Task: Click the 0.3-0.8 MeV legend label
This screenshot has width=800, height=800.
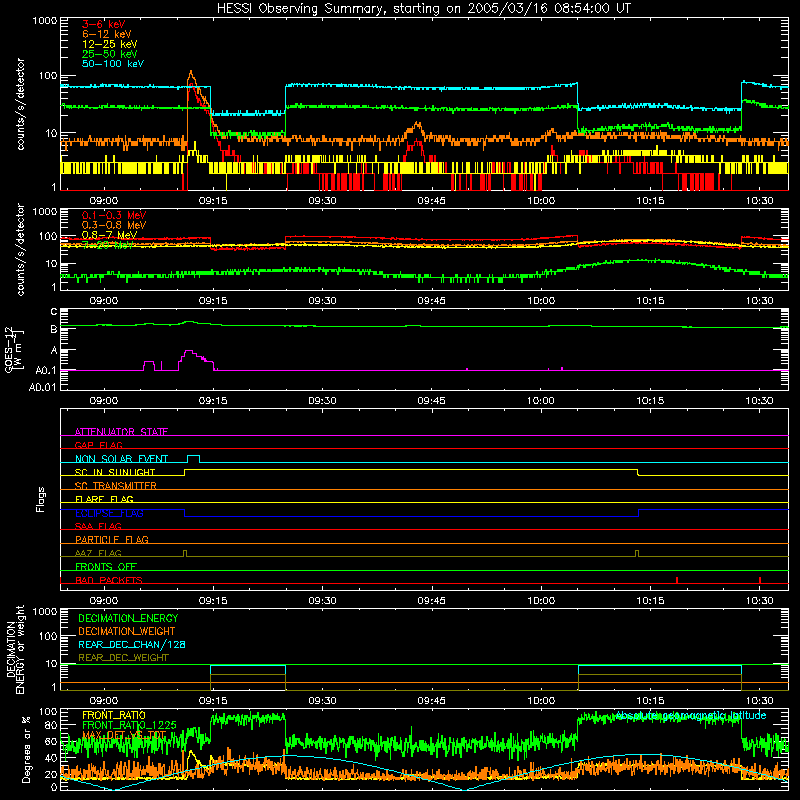Action: [114, 225]
